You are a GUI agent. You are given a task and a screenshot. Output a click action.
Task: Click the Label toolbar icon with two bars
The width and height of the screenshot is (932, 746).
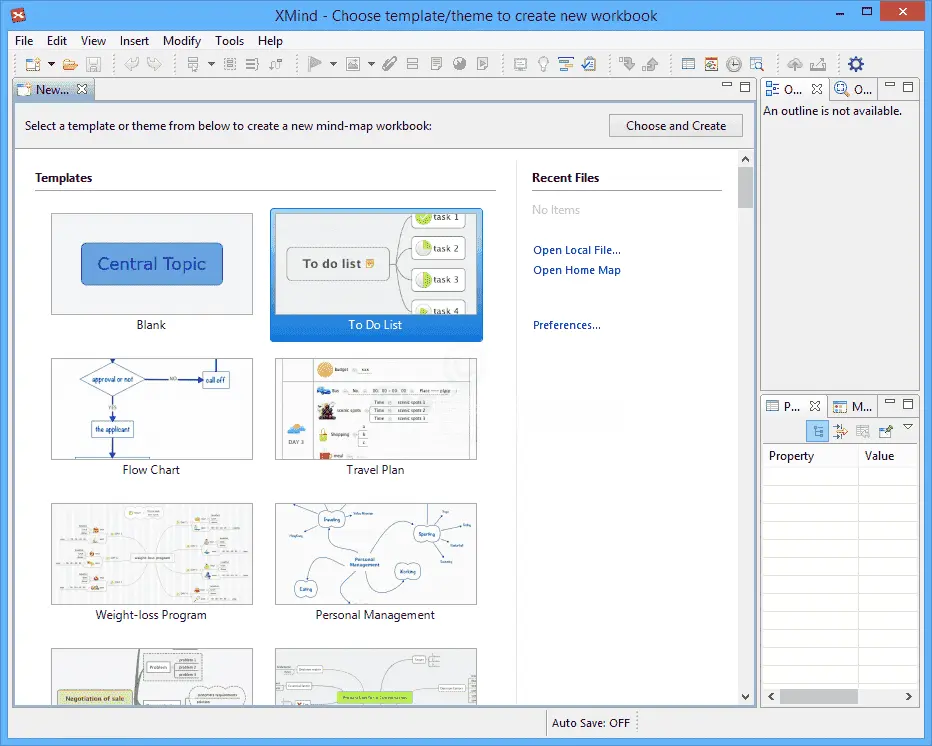tap(413, 64)
